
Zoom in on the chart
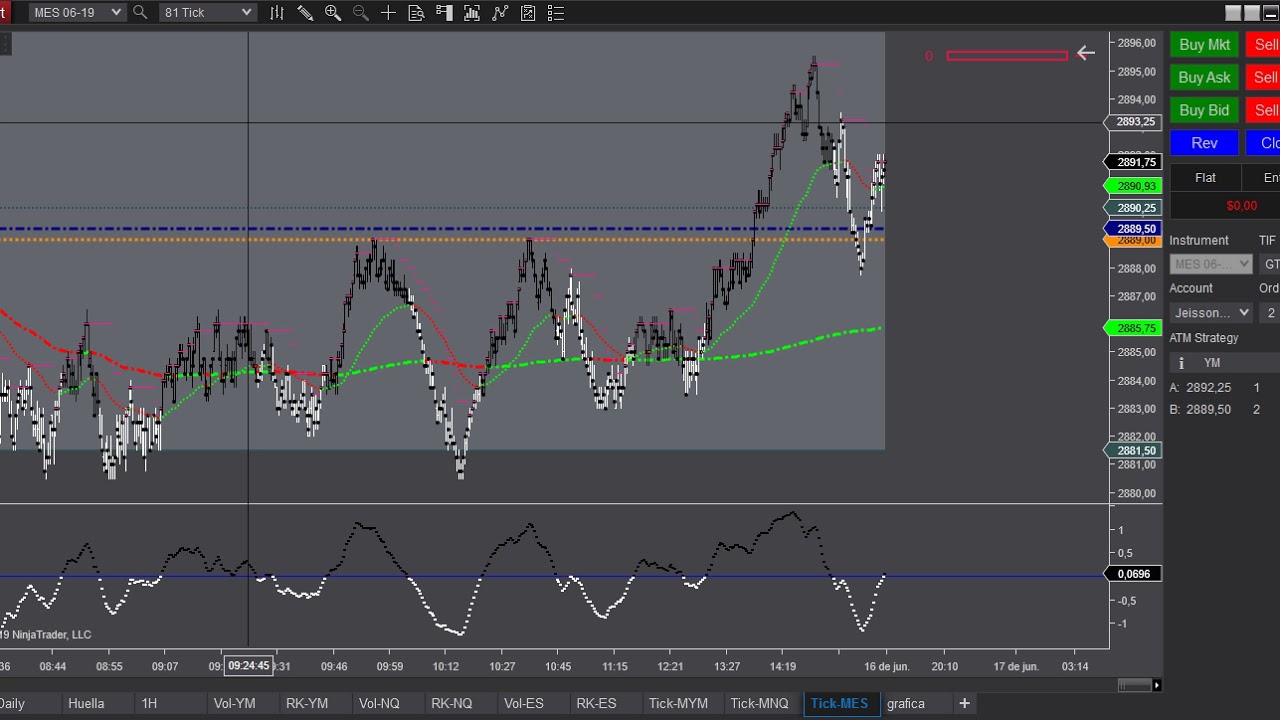333,13
